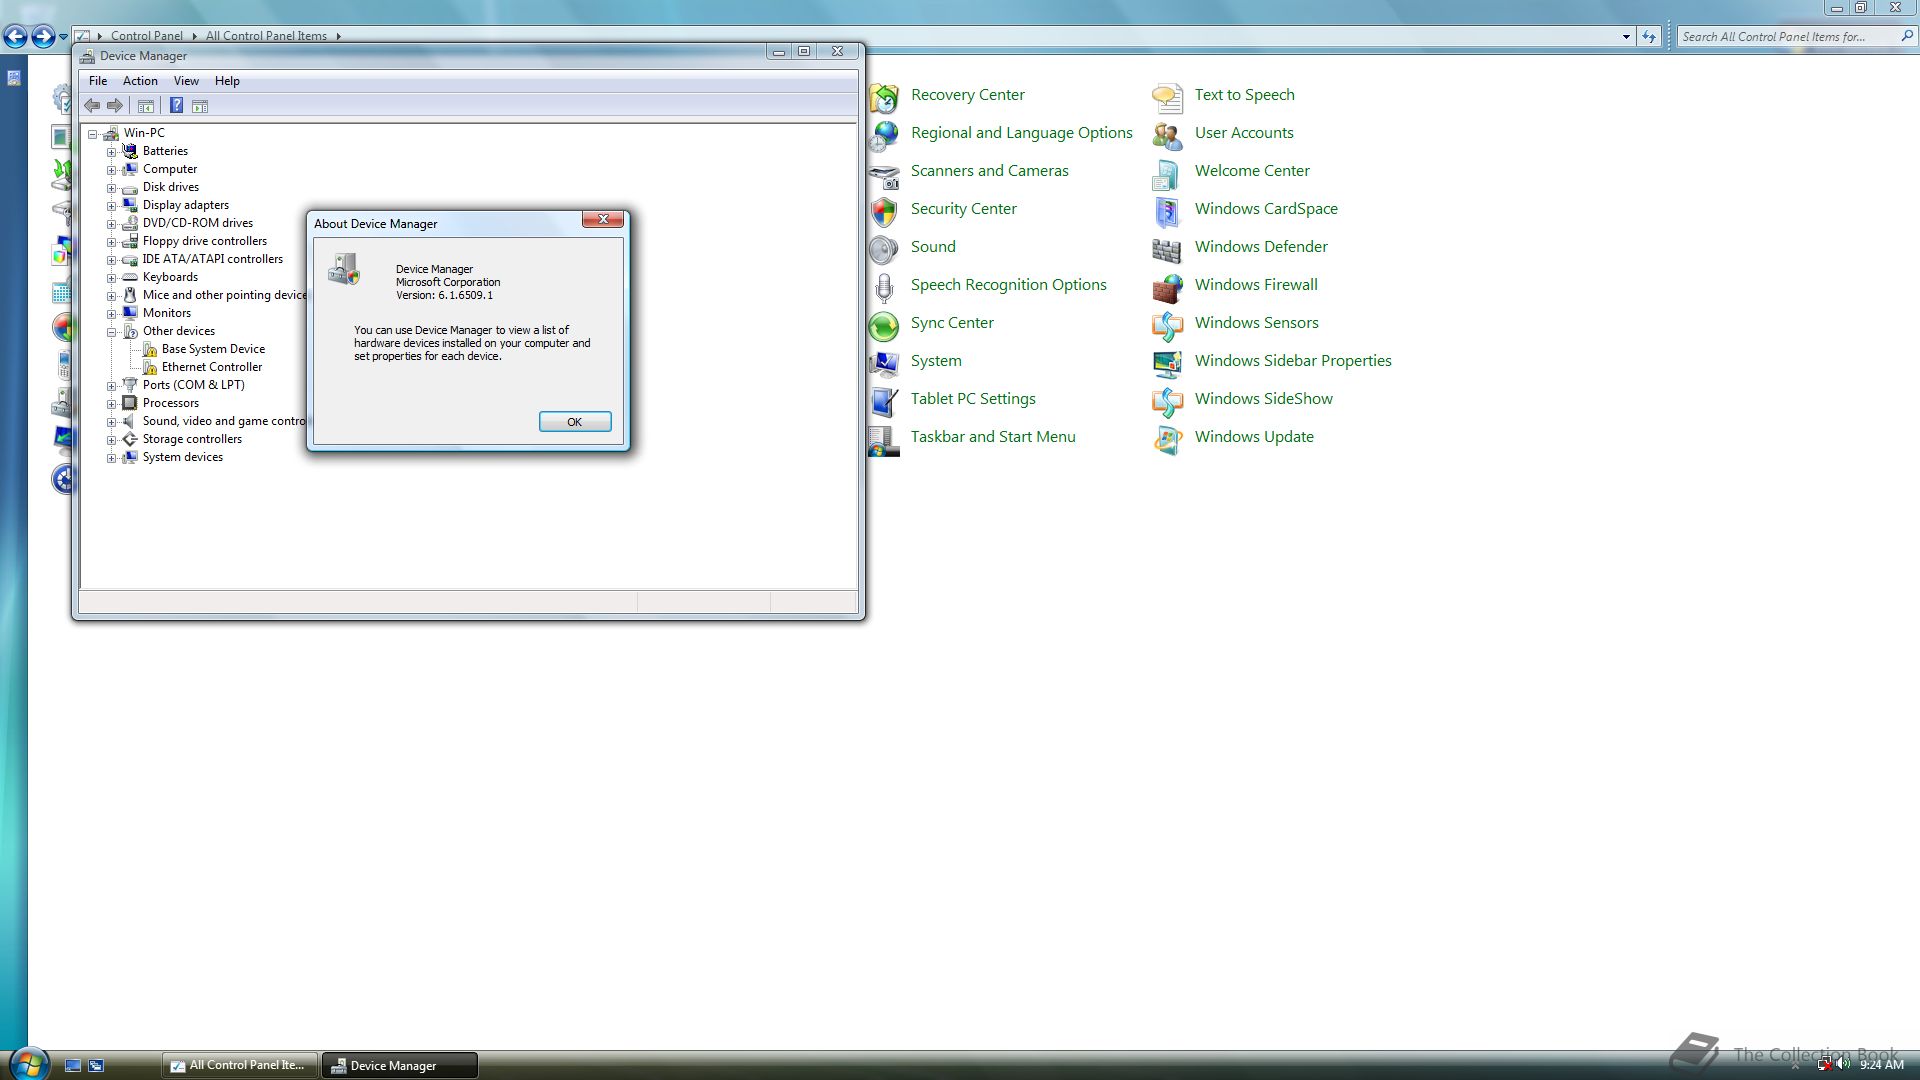This screenshot has height=1080, width=1920.
Task: Toggle the action pane toolbar icon
Action: pyautogui.click(x=200, y=106)
